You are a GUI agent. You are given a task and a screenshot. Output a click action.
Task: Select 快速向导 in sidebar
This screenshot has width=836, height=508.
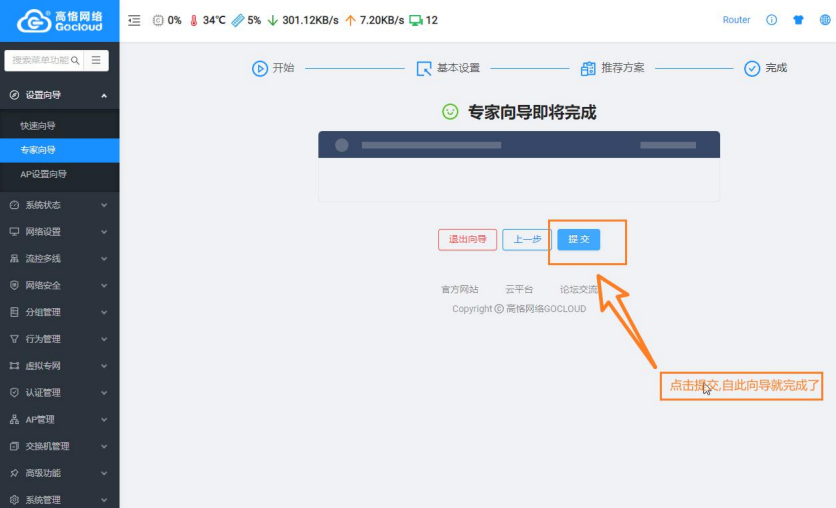click(38, 126)
